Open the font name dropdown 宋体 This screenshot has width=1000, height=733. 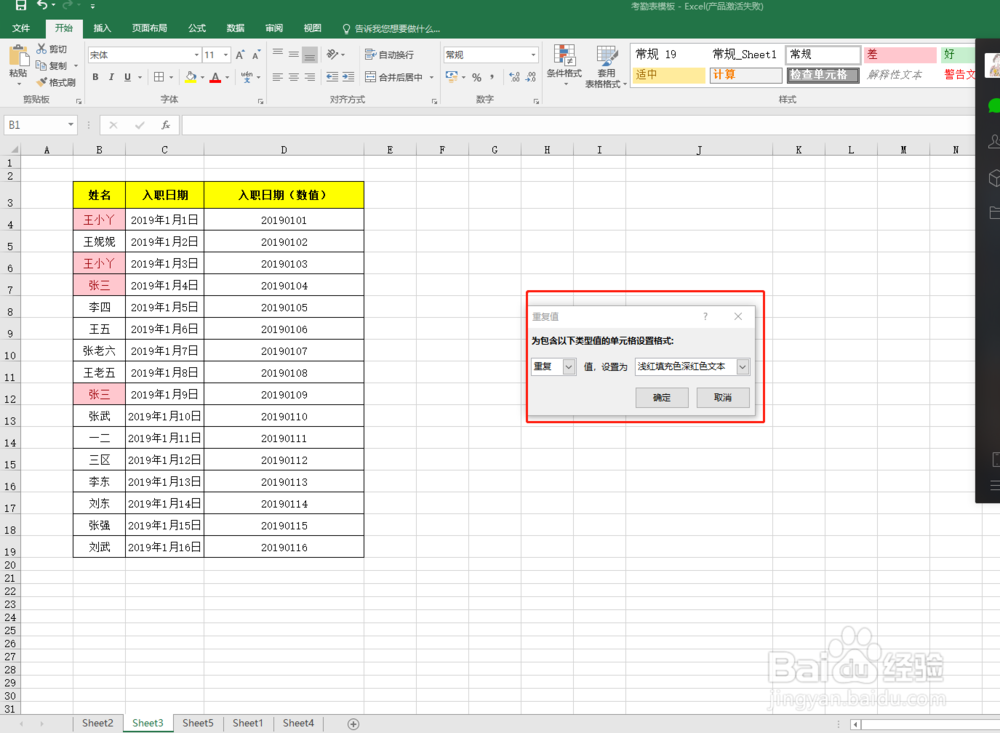pyautogui.click(x=196, y=55)
